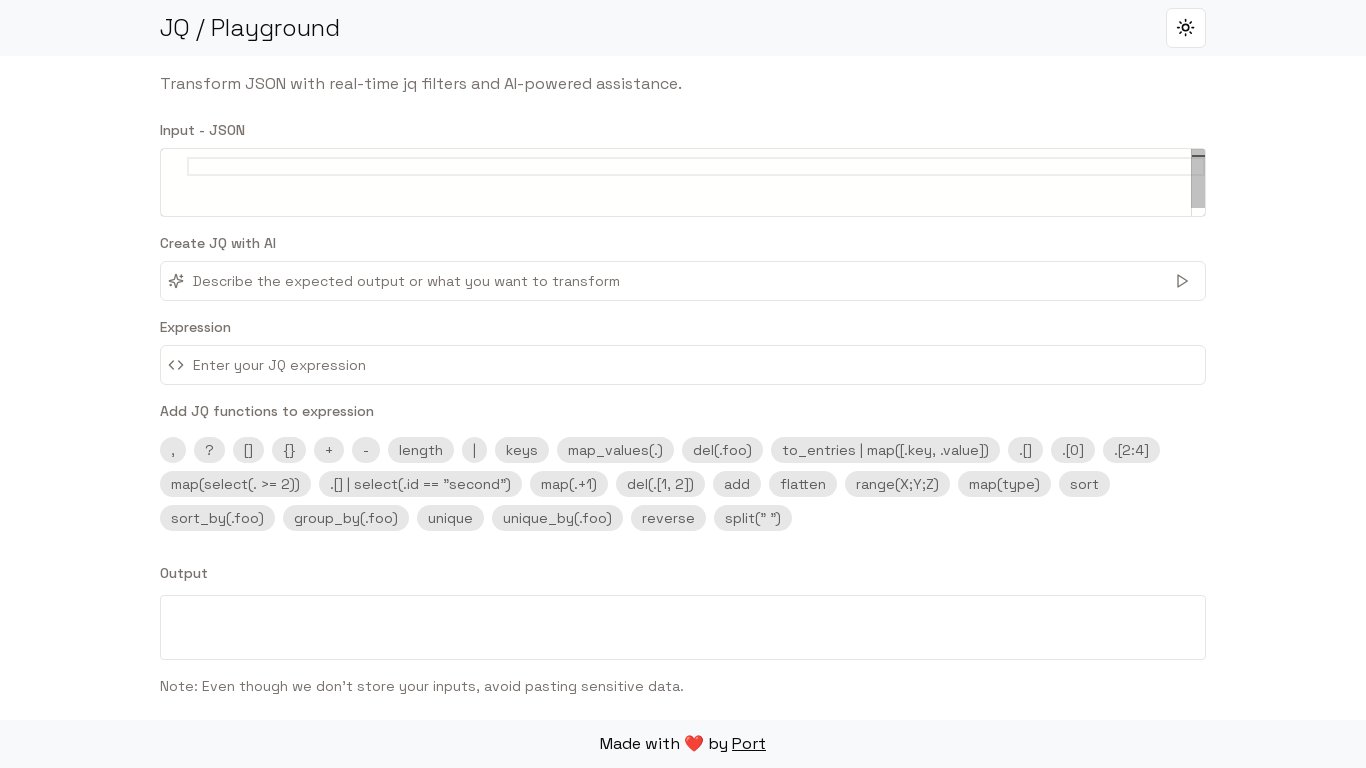This screenshot has width=1366, height=768.
Task: Add the keys function chip
Action: coord(522,450)
